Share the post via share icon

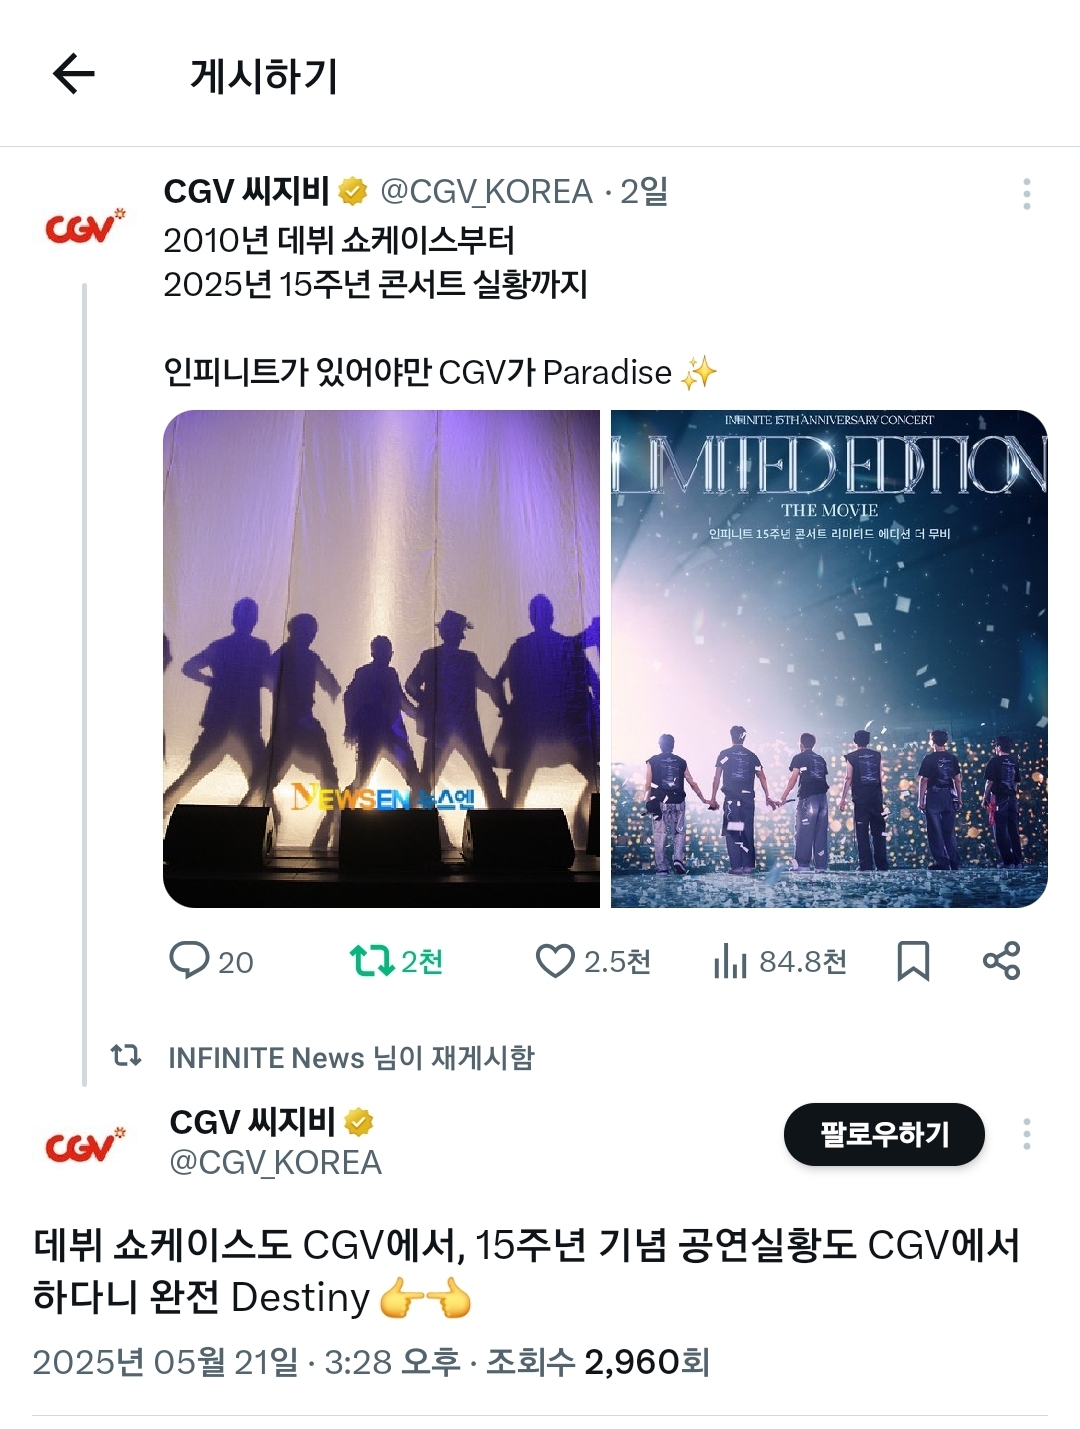coord(1001,961)
